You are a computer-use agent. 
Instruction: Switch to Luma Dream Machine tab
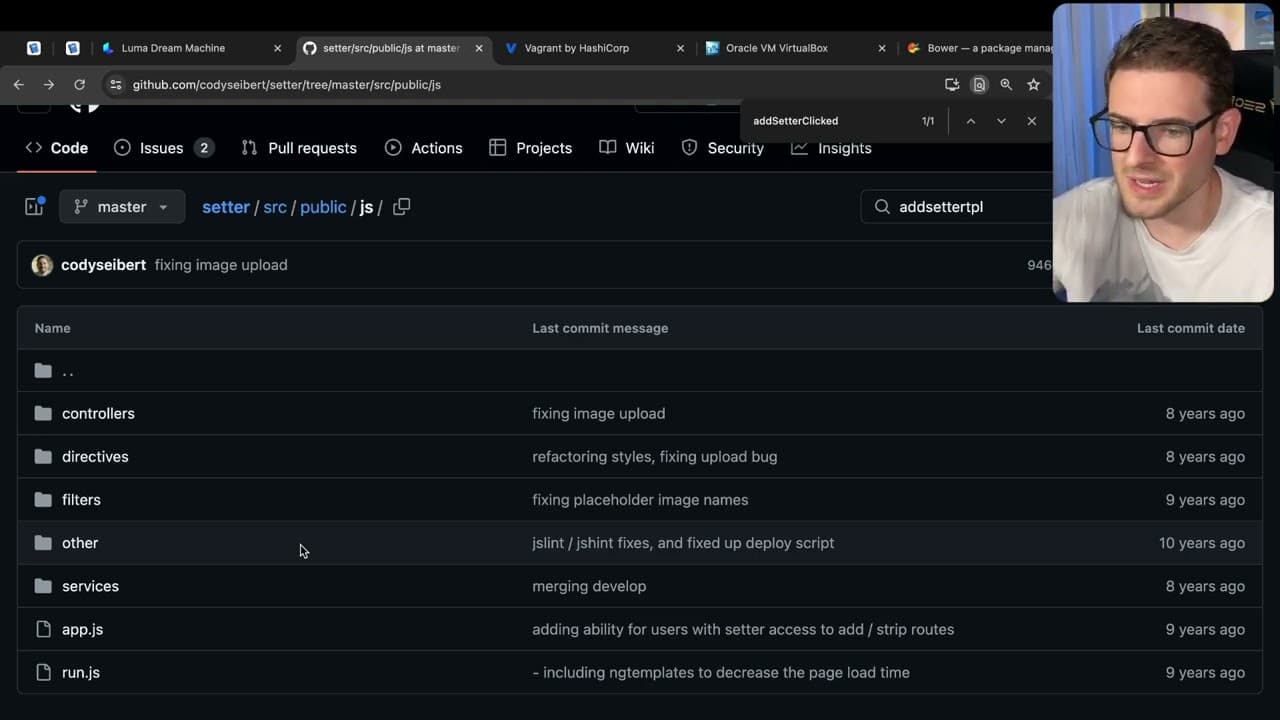point(190,48)
